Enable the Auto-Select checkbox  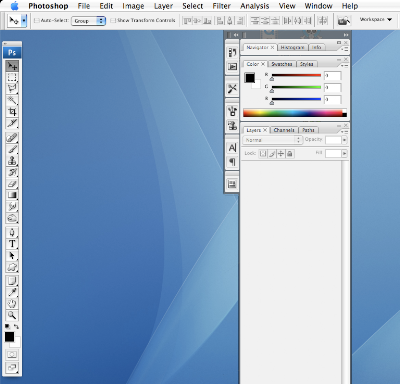[x=37, y=21]
